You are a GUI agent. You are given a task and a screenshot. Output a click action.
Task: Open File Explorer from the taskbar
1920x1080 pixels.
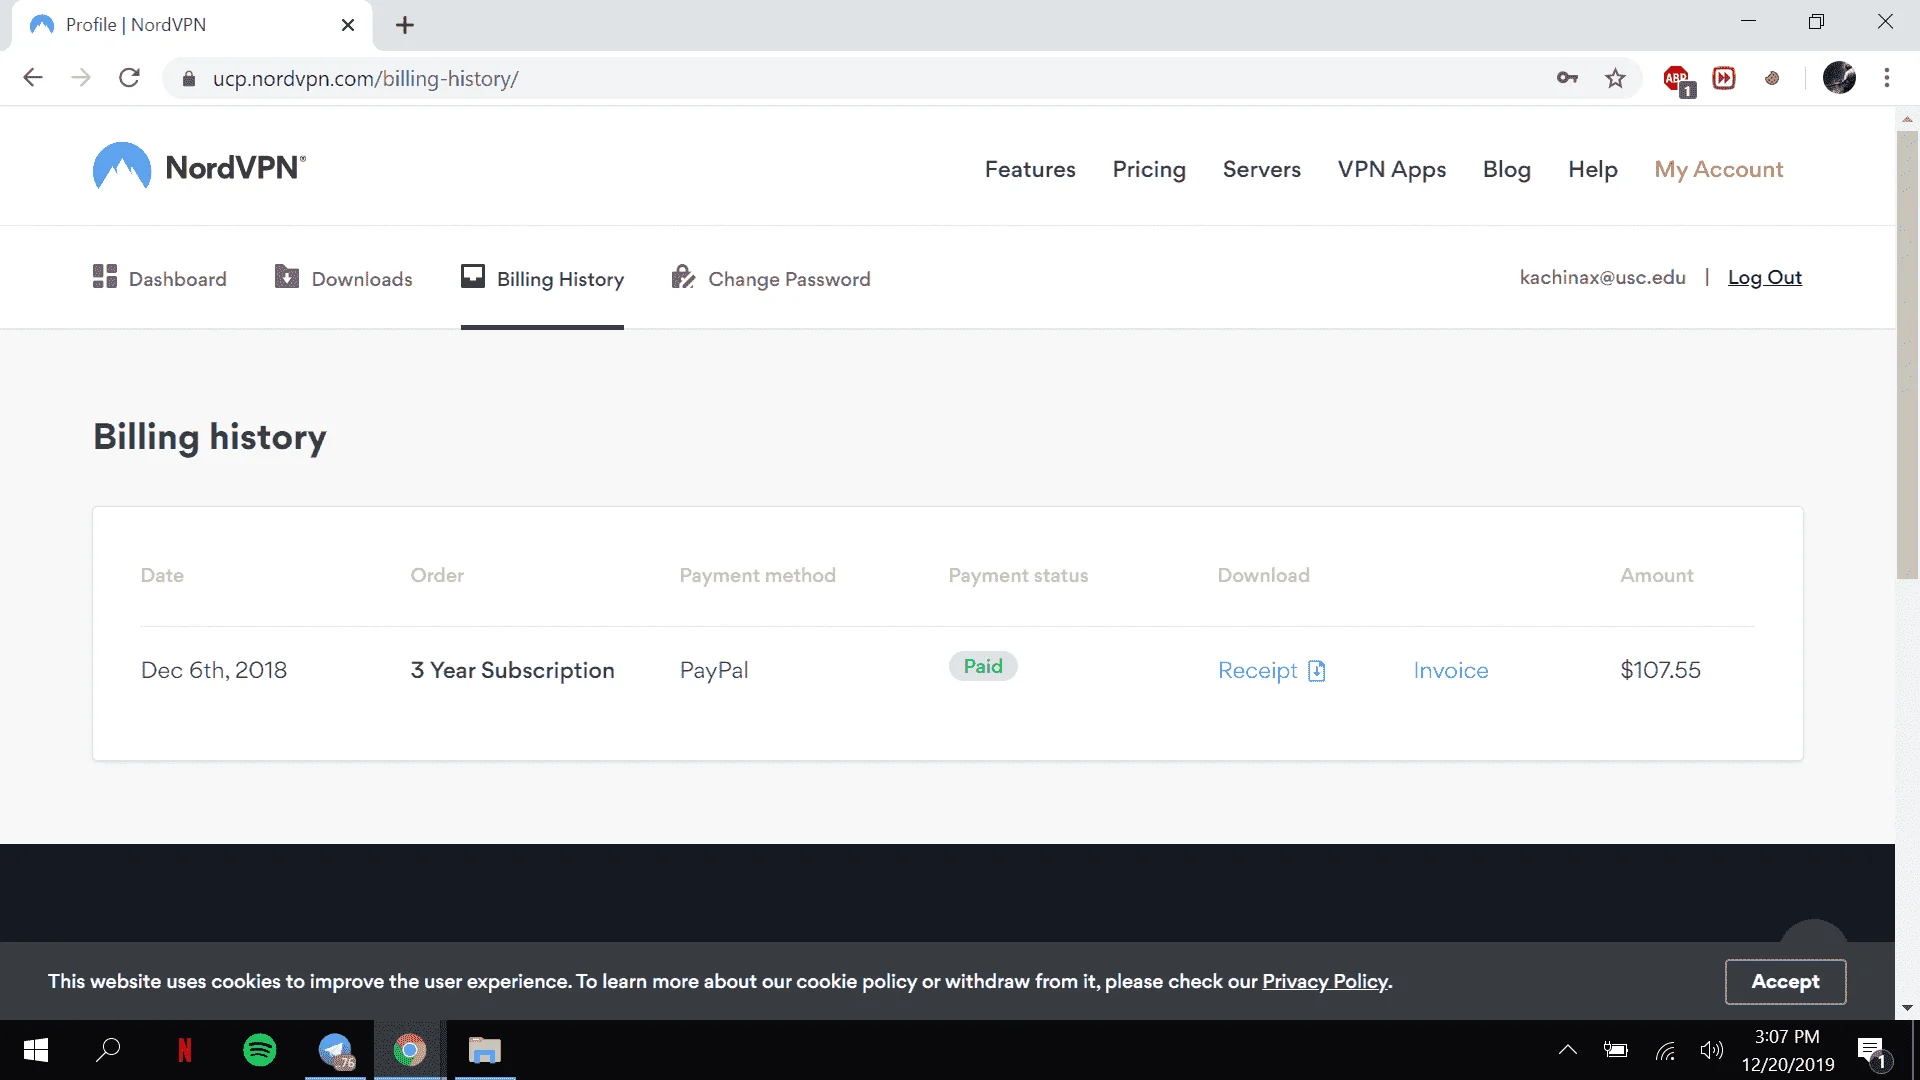(x=485, y=1050)
